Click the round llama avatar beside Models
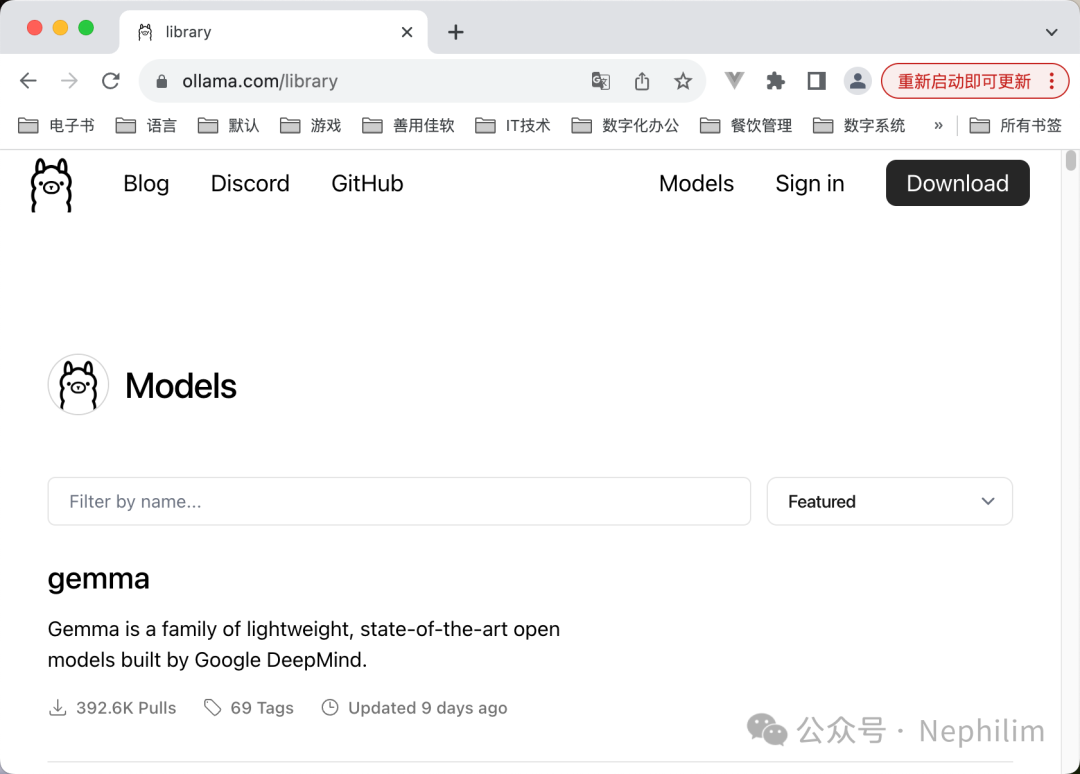The height and width of the screenshot is (774, 1080). pyautogui.click(x=78, y=384)
